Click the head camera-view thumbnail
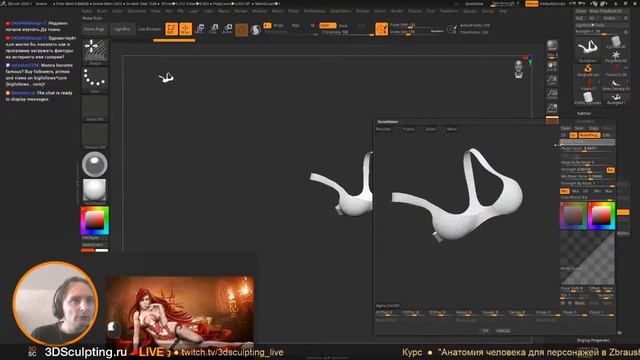This screenshot has height=360, width=640. [x=519, y=69]
